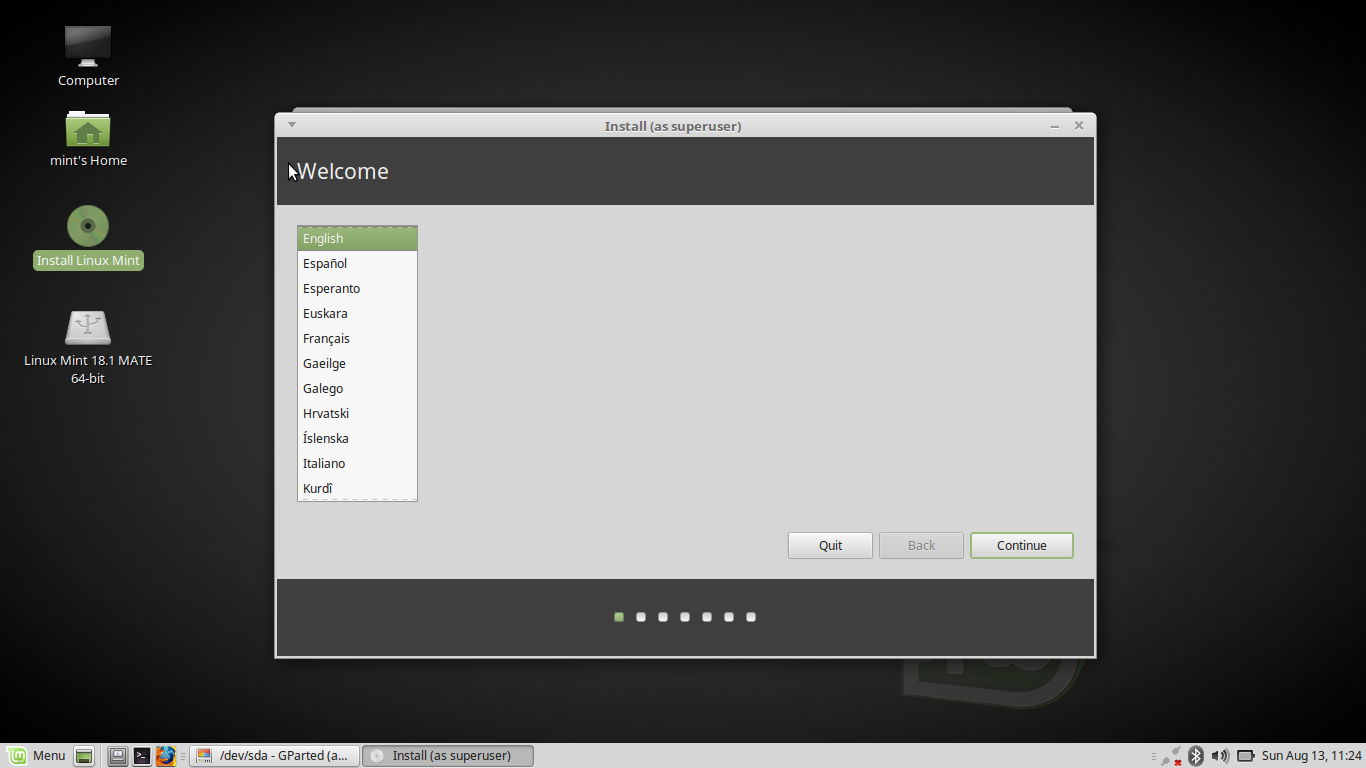Select Galego in the language list
Screen dimensions: 1366x768
(x=357, y=389)
